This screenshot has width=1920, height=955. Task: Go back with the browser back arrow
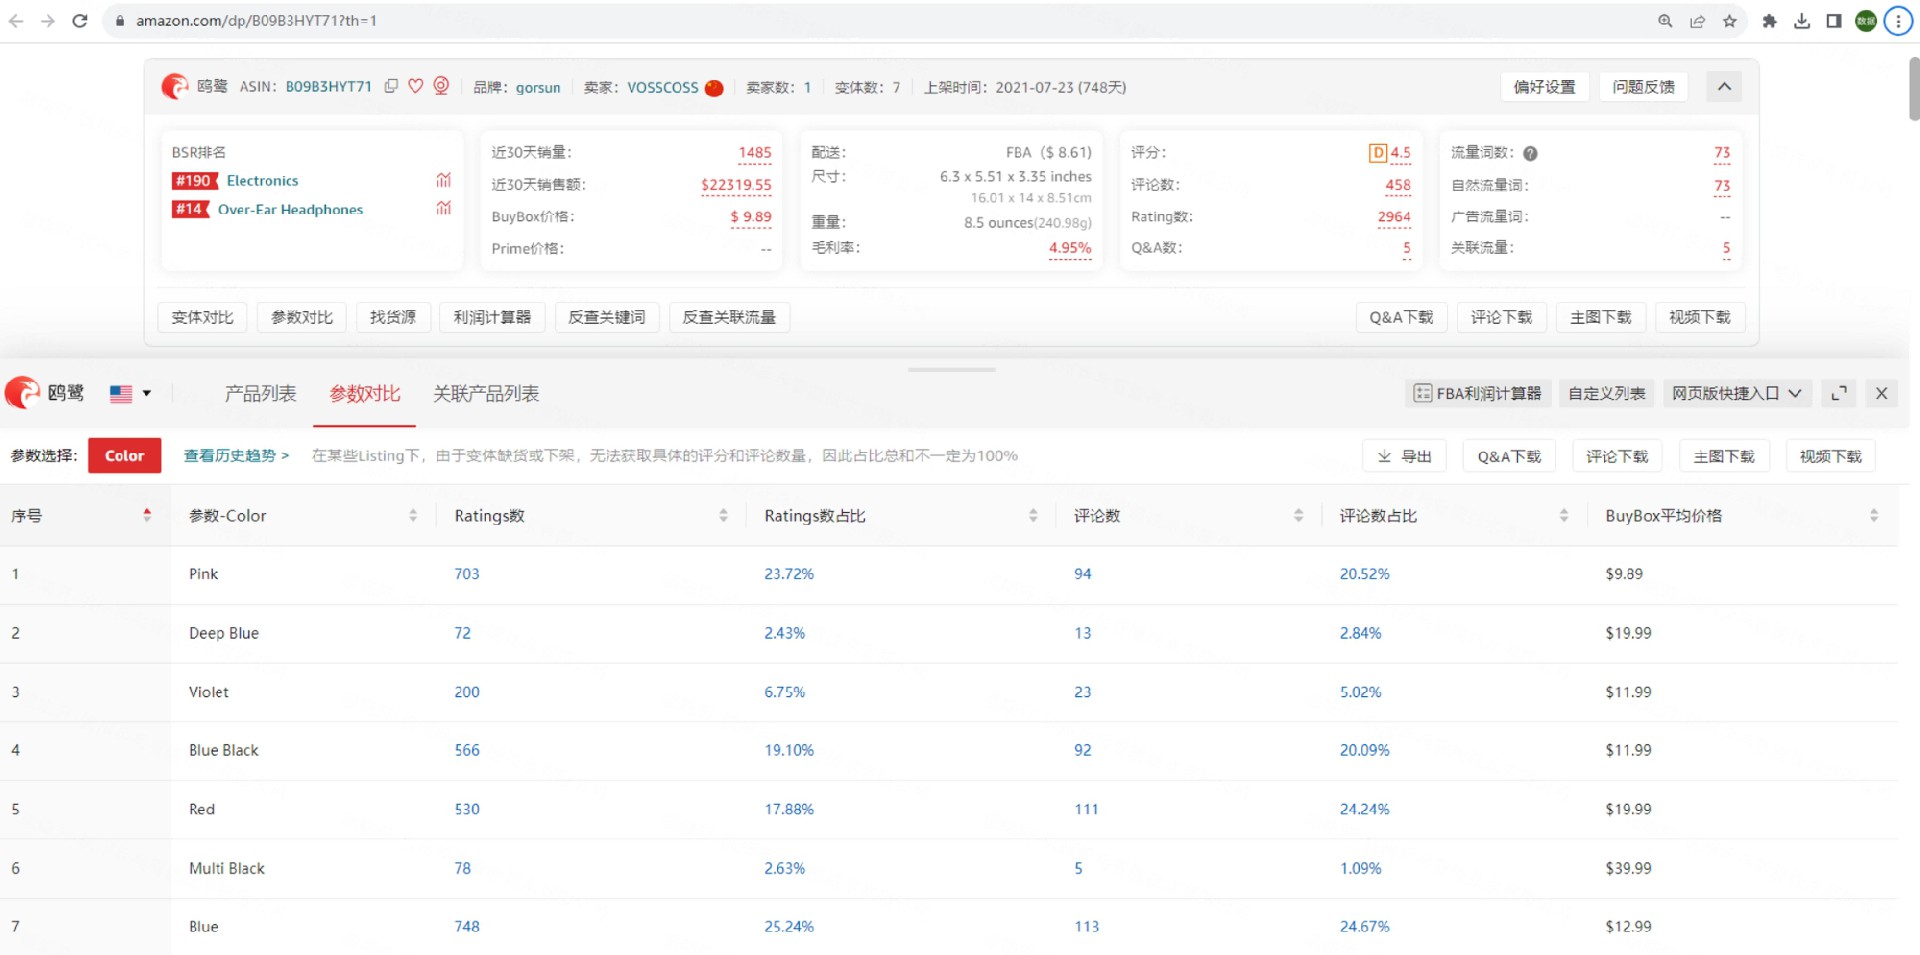tap(16, 21)
